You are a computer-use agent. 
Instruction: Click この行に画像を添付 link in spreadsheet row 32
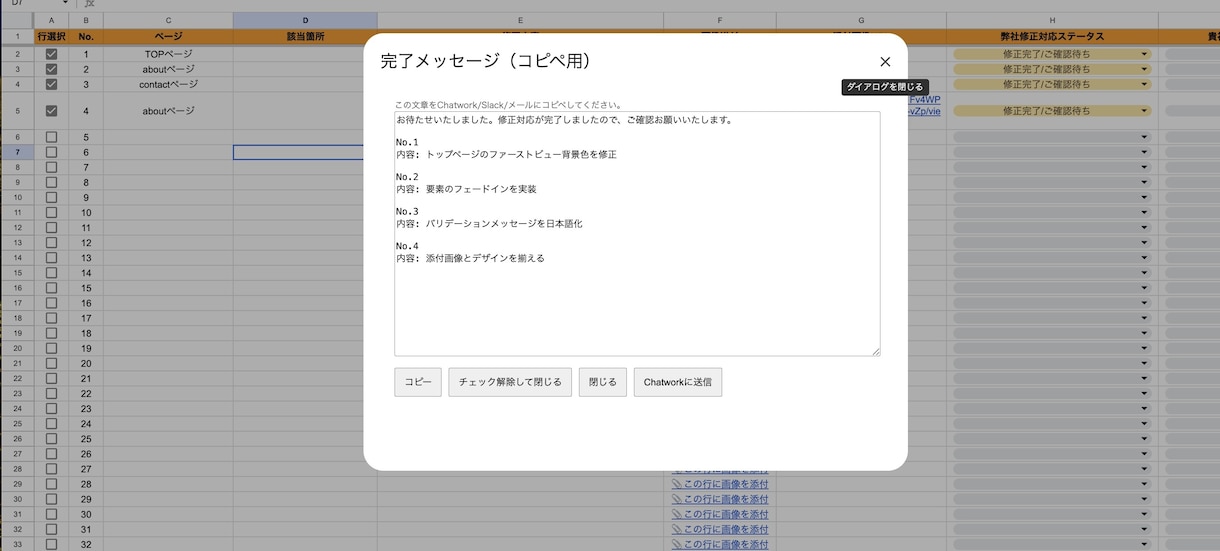720,529
